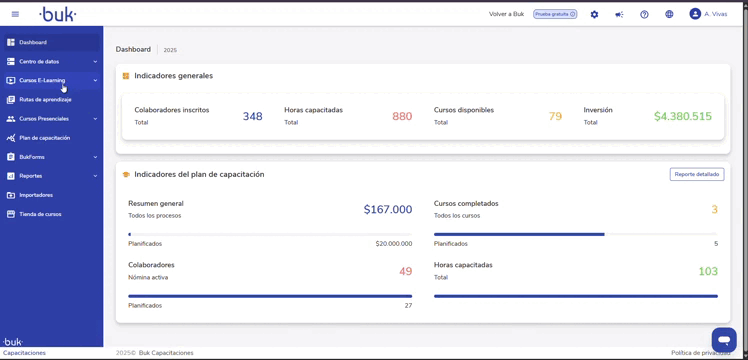Click Política de privacidad link
748x360 pixels.
(x=700, y=353)
